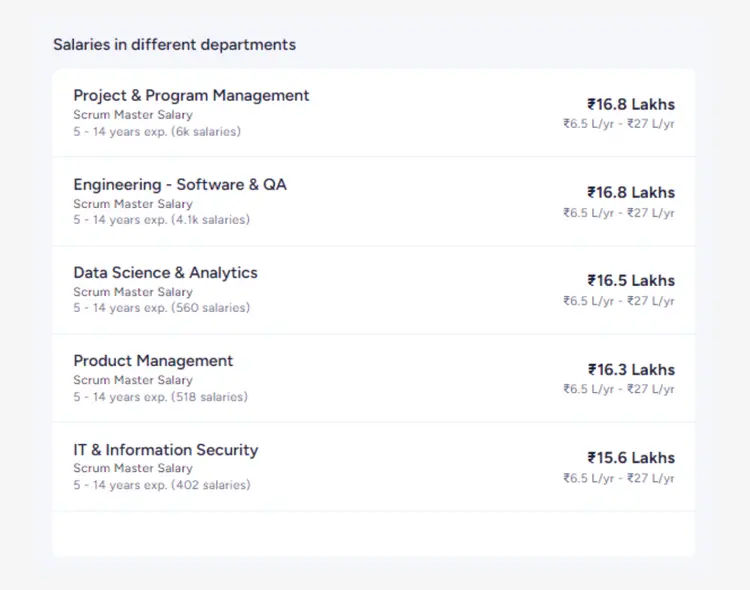750x590 pixels.
Task: Open Project & Program Management department
Action: (191, 96)
